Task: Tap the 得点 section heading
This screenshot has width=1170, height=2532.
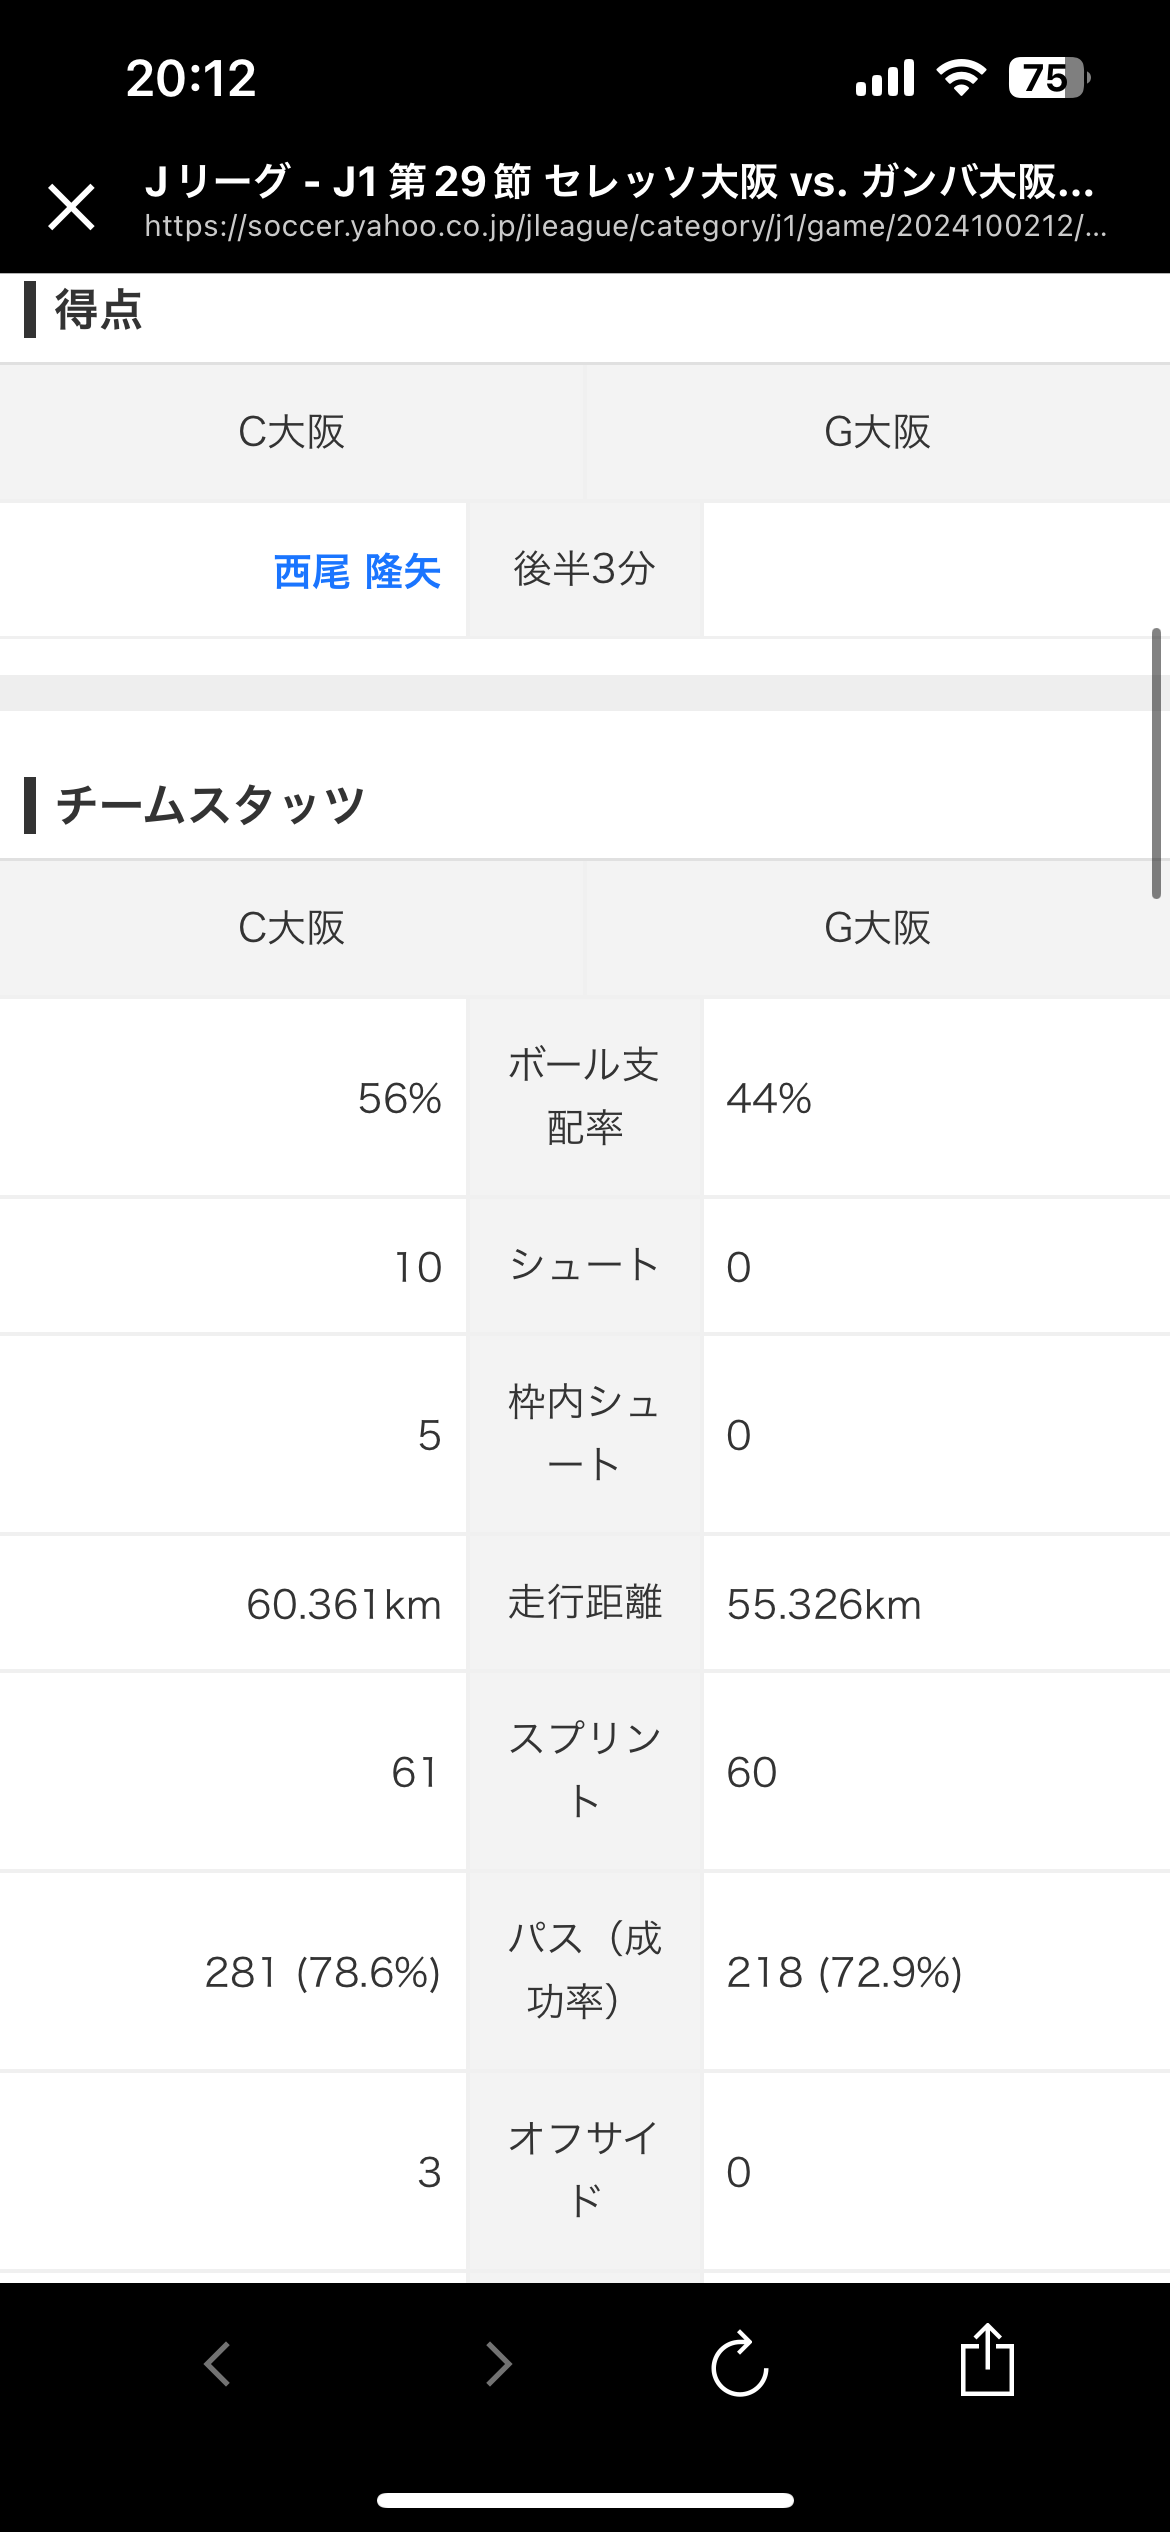Action: click(x=98, y=310)
